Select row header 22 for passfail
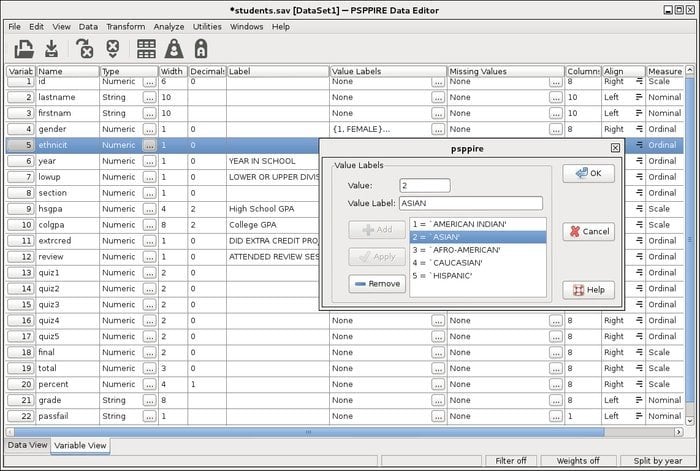Screen dimensions: 700x471 (21, 416)
